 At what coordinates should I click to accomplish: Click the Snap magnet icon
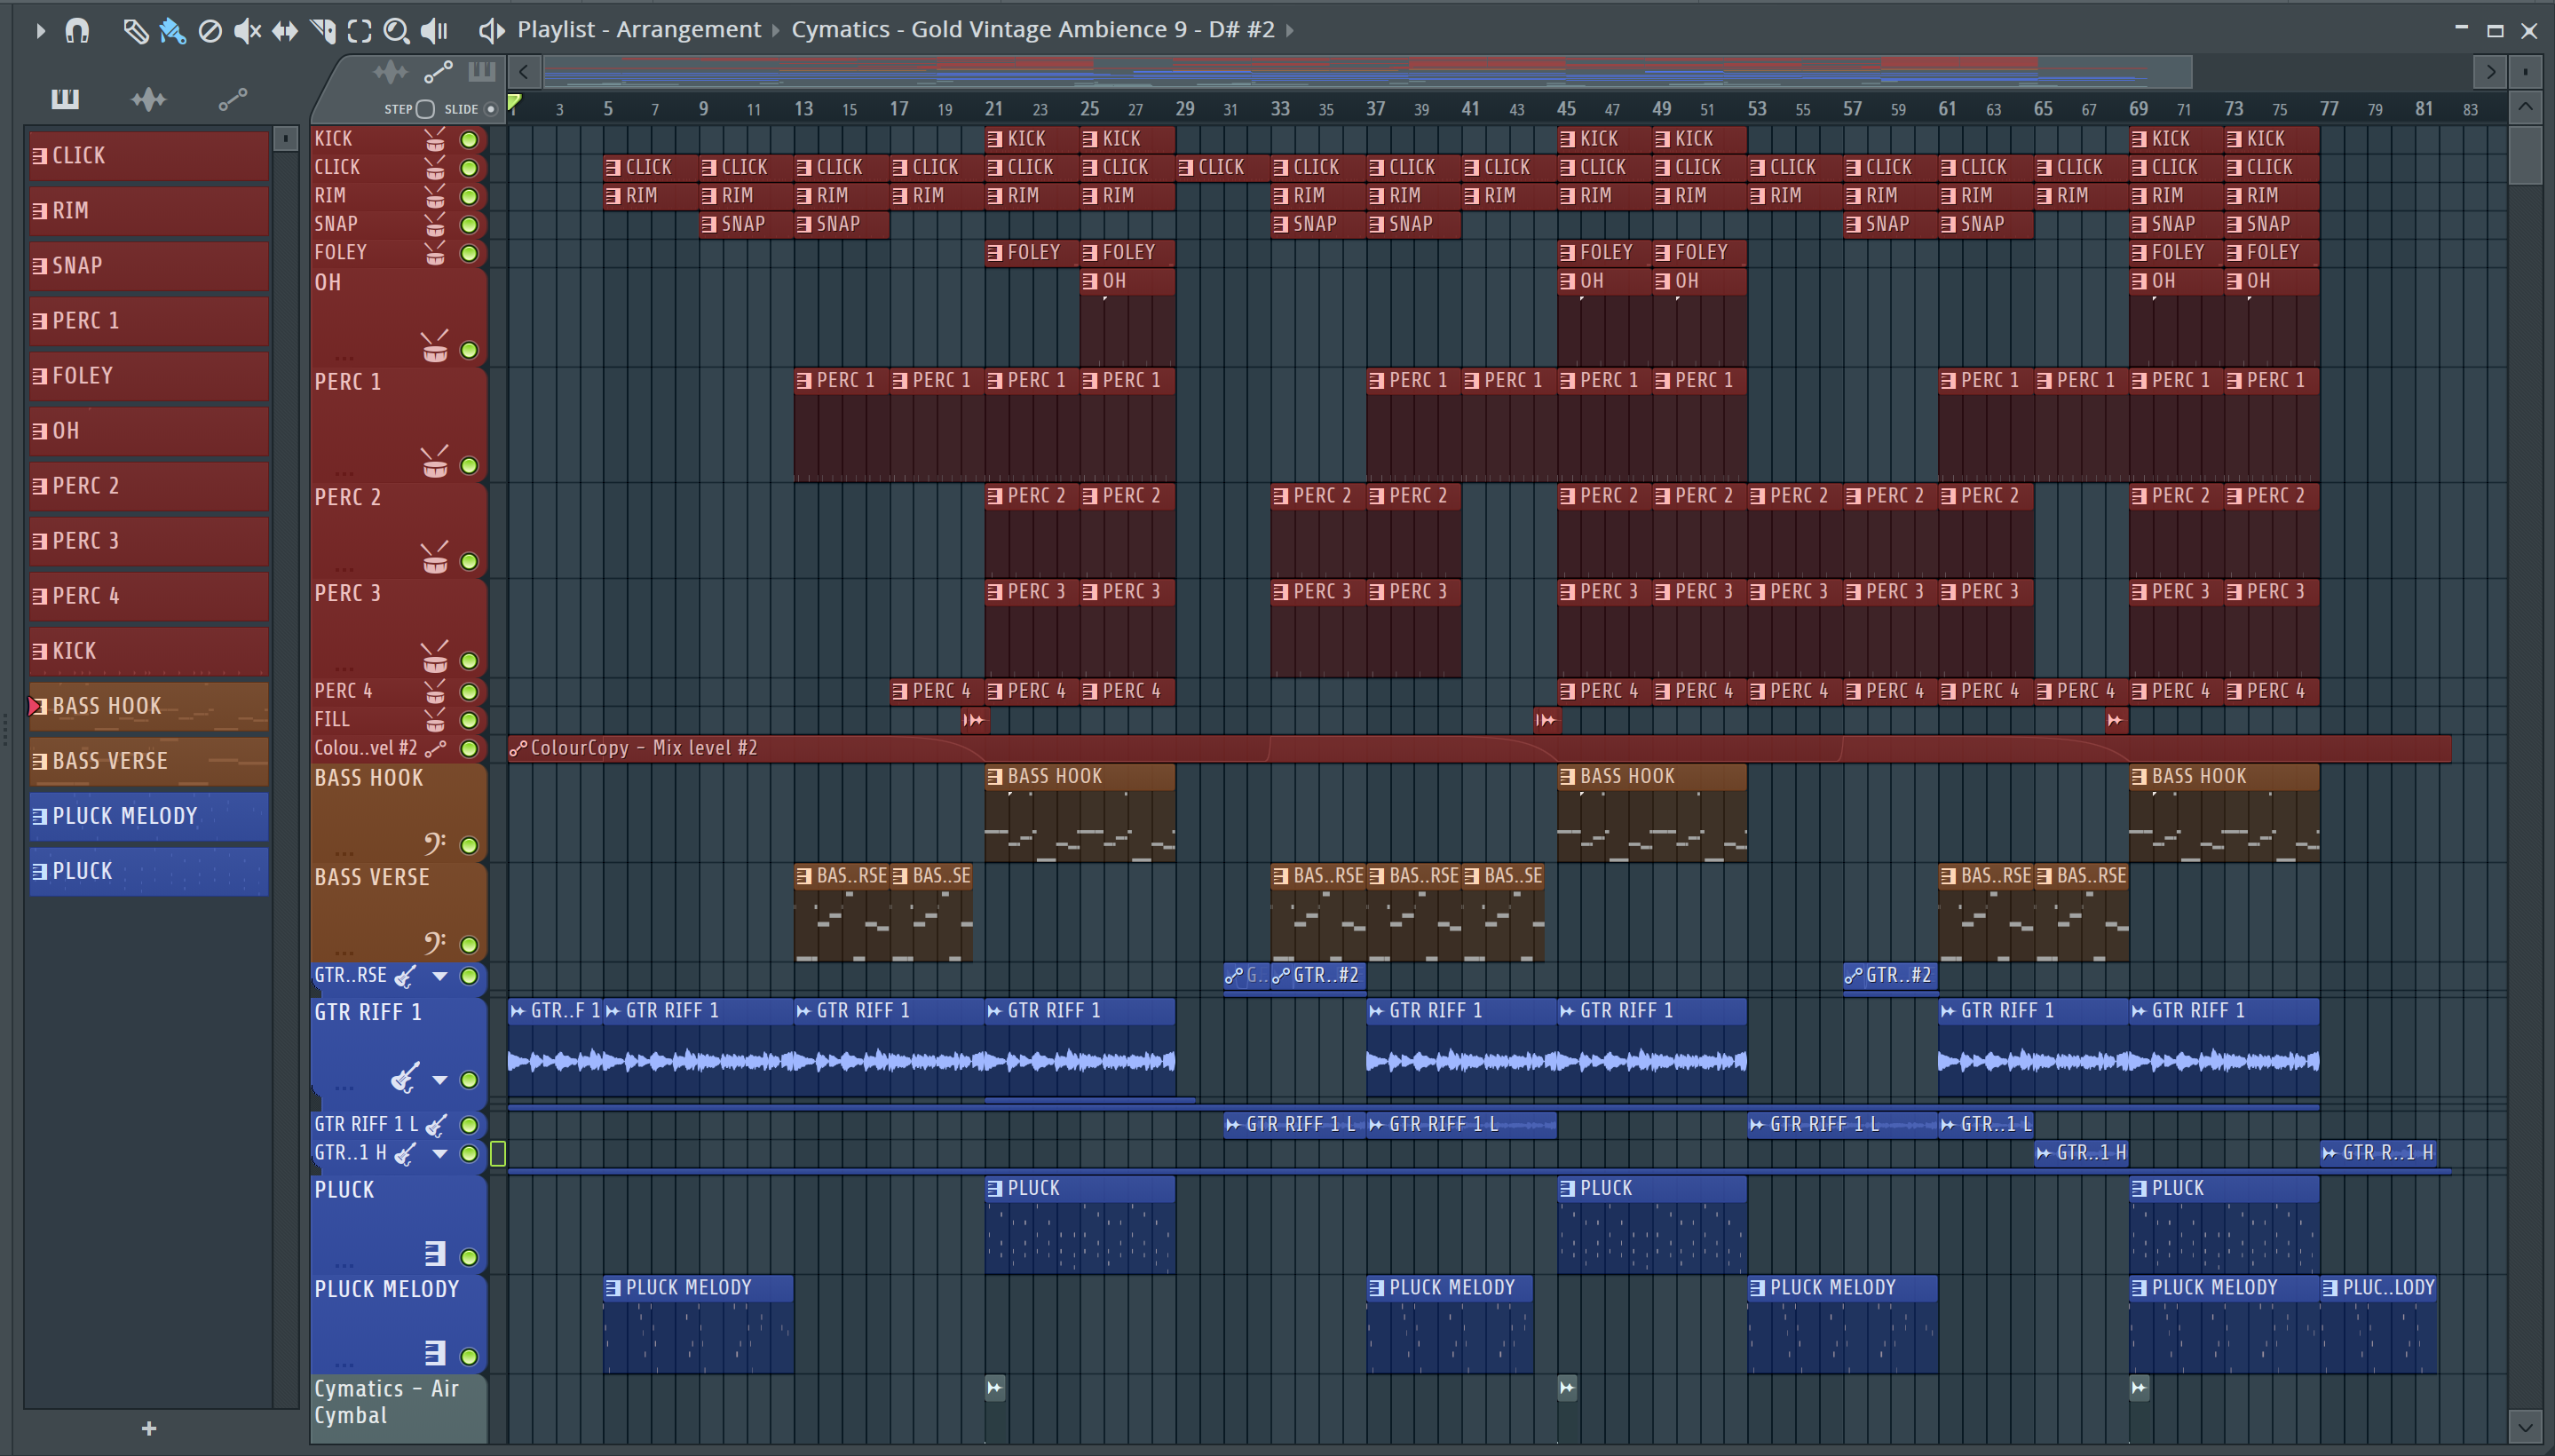click(77, 31)
